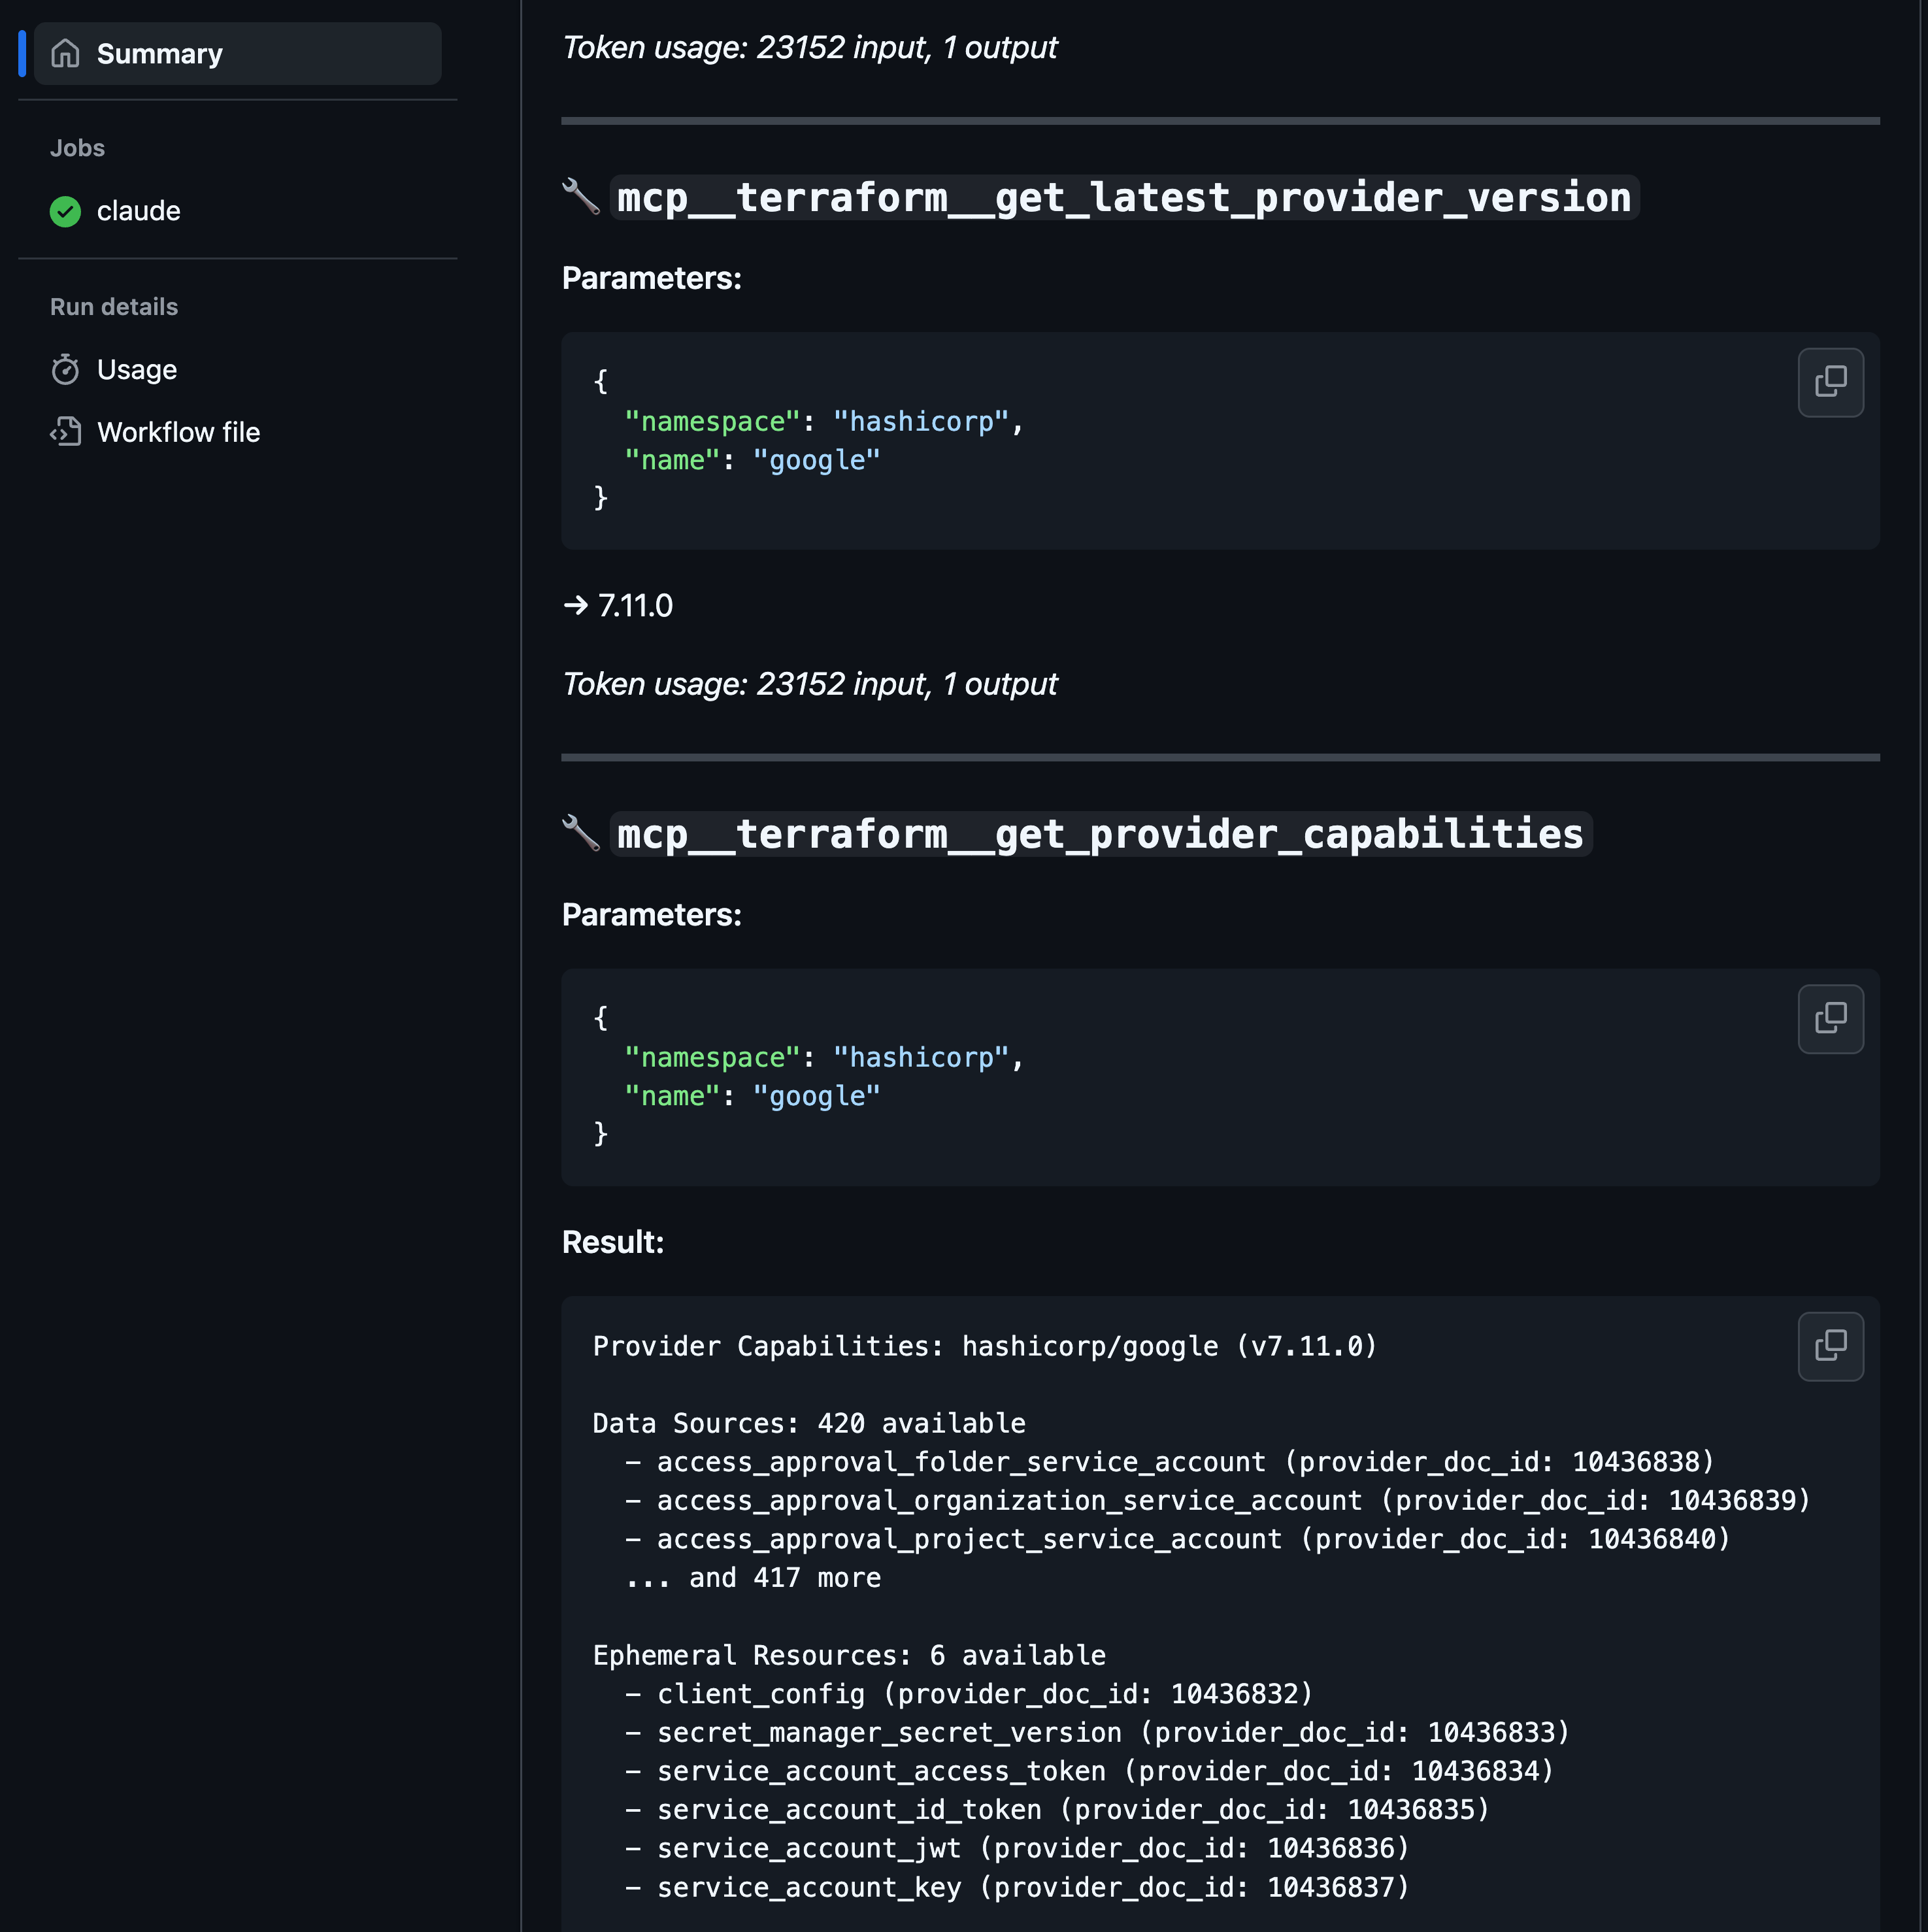
Task: Click the Run details section header
Action: click(113, 306)
